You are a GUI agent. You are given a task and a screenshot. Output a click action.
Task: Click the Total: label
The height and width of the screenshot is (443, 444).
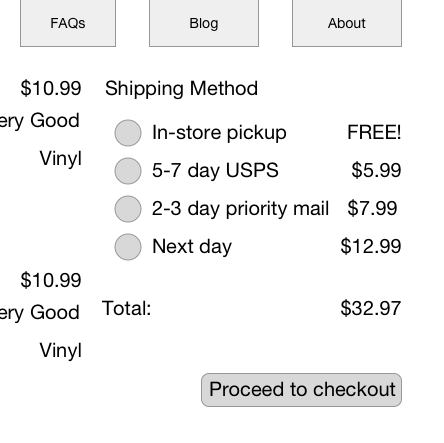click(x=126, y=308)
